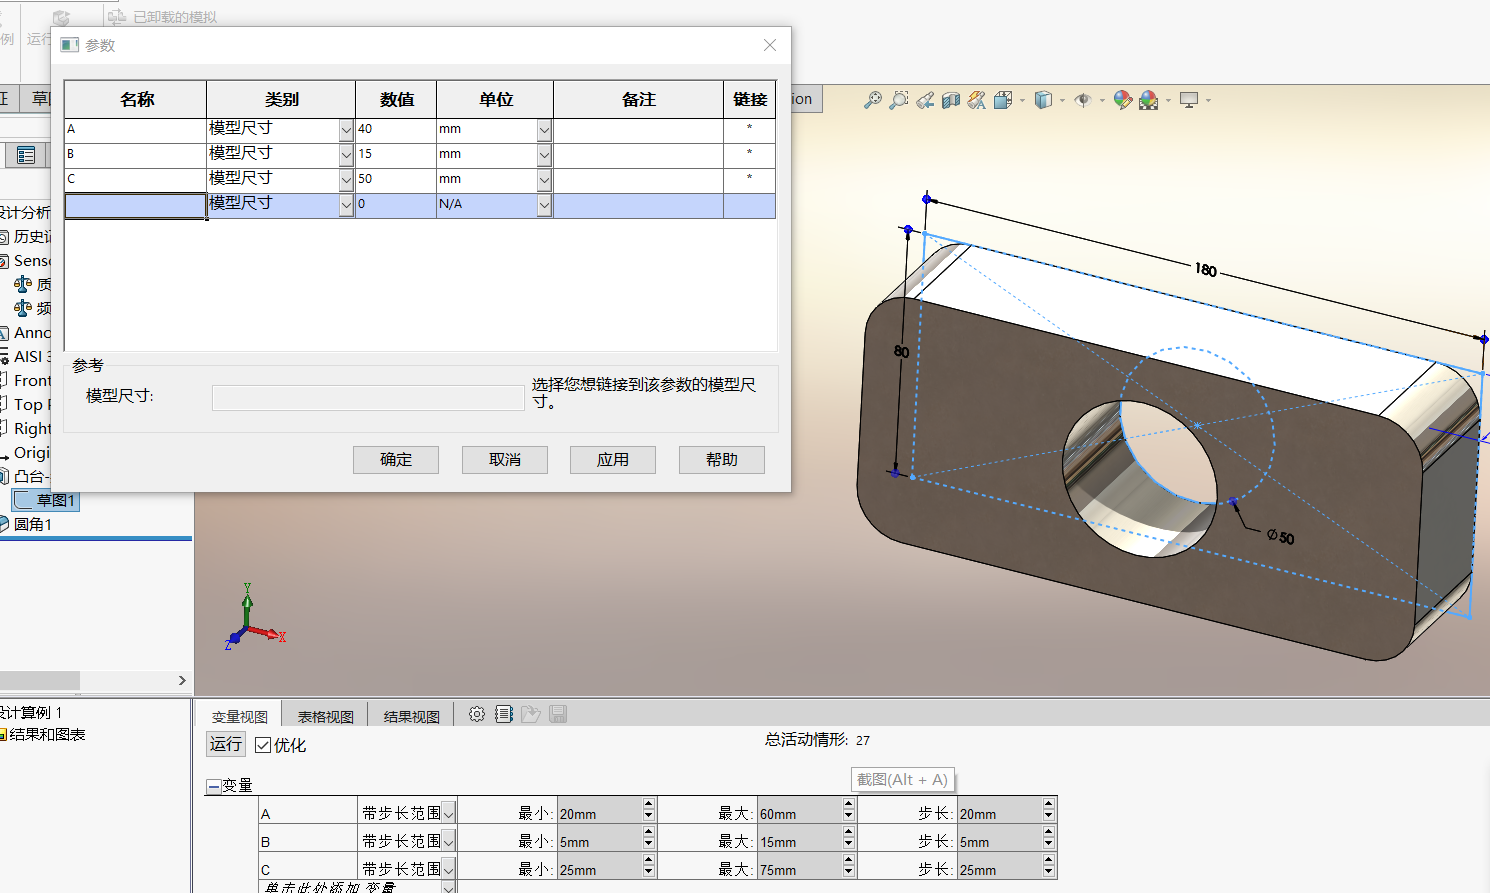Open category dropdown for the new parameter row

point(346,204)
